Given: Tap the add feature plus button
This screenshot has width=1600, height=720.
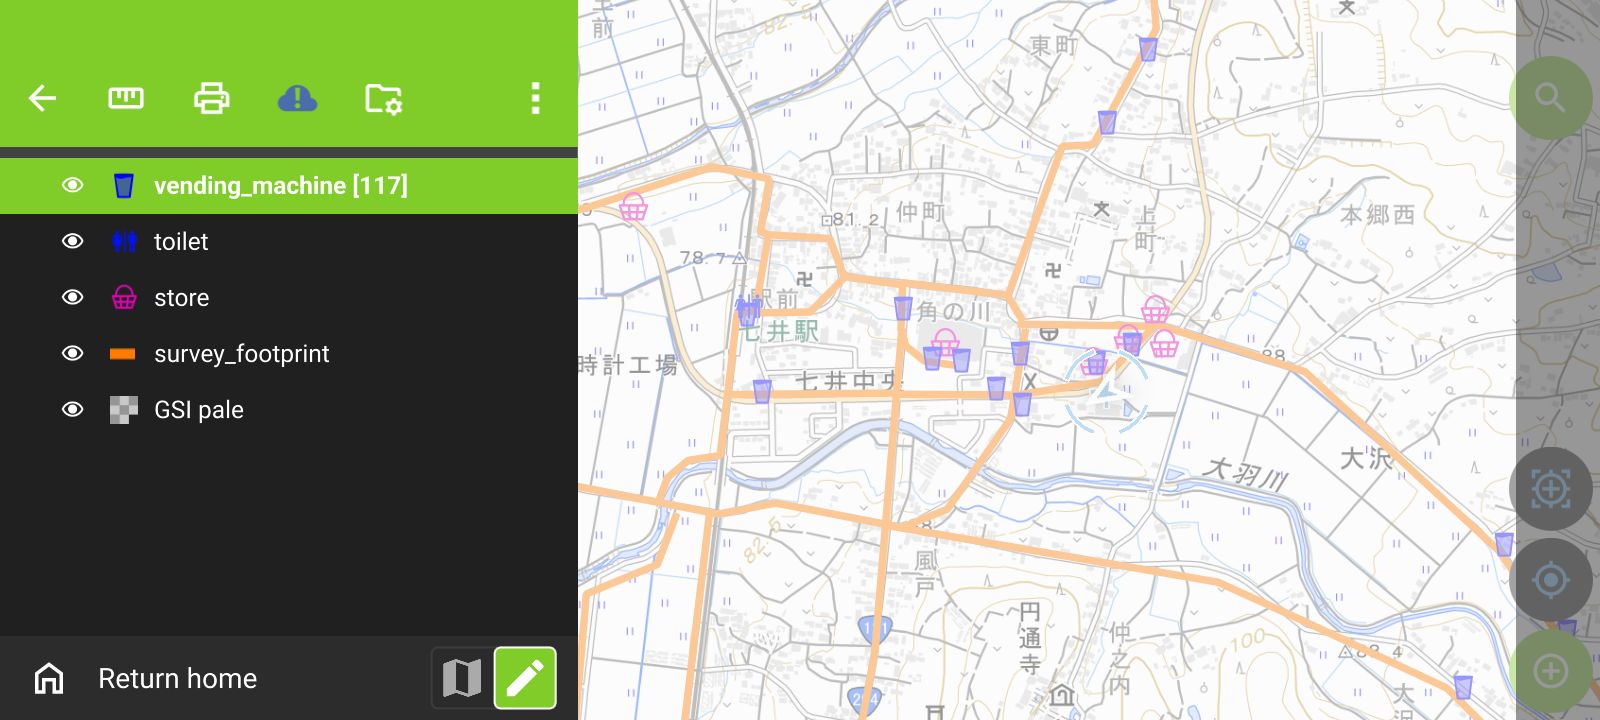Looking at the screenshot, I should (1550, 670).
